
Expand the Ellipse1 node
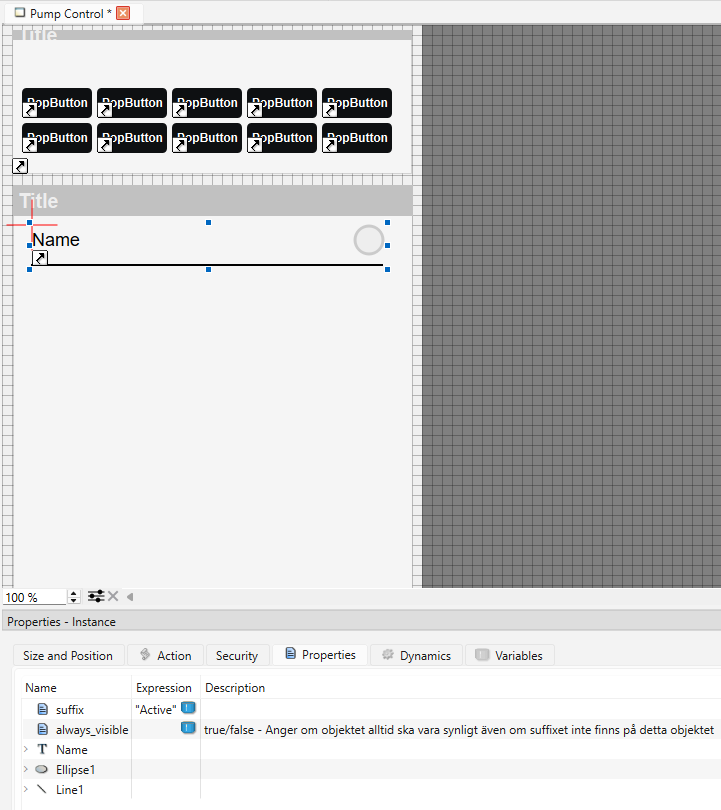pos(26,770)
